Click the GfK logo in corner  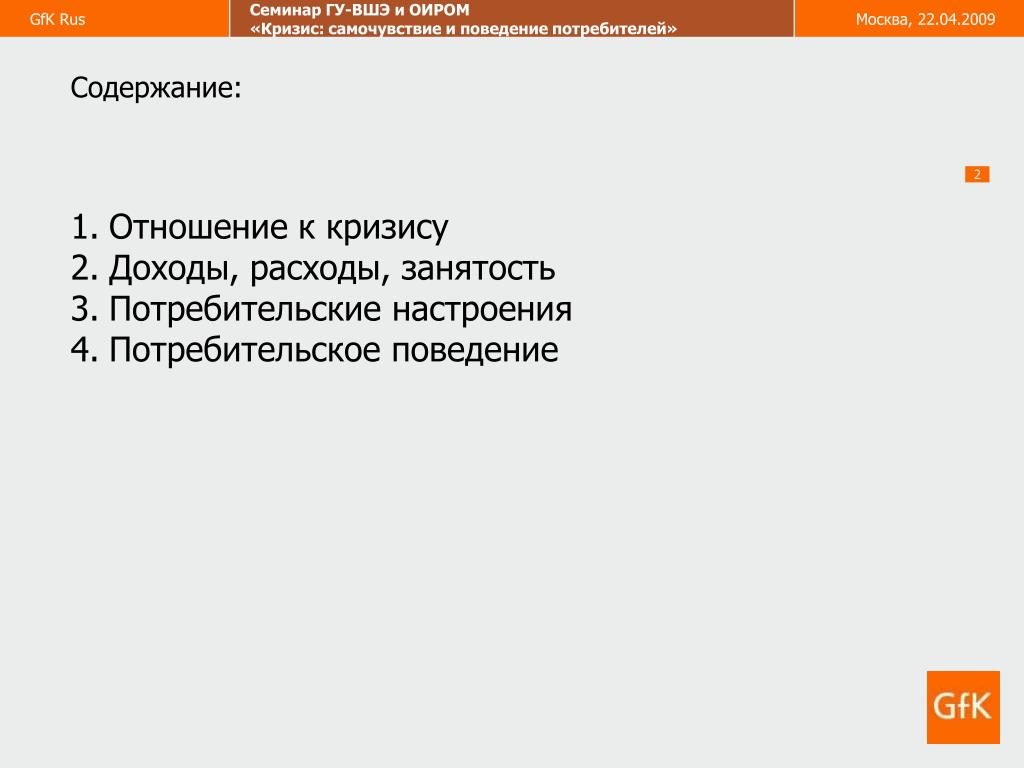(963, 707)
